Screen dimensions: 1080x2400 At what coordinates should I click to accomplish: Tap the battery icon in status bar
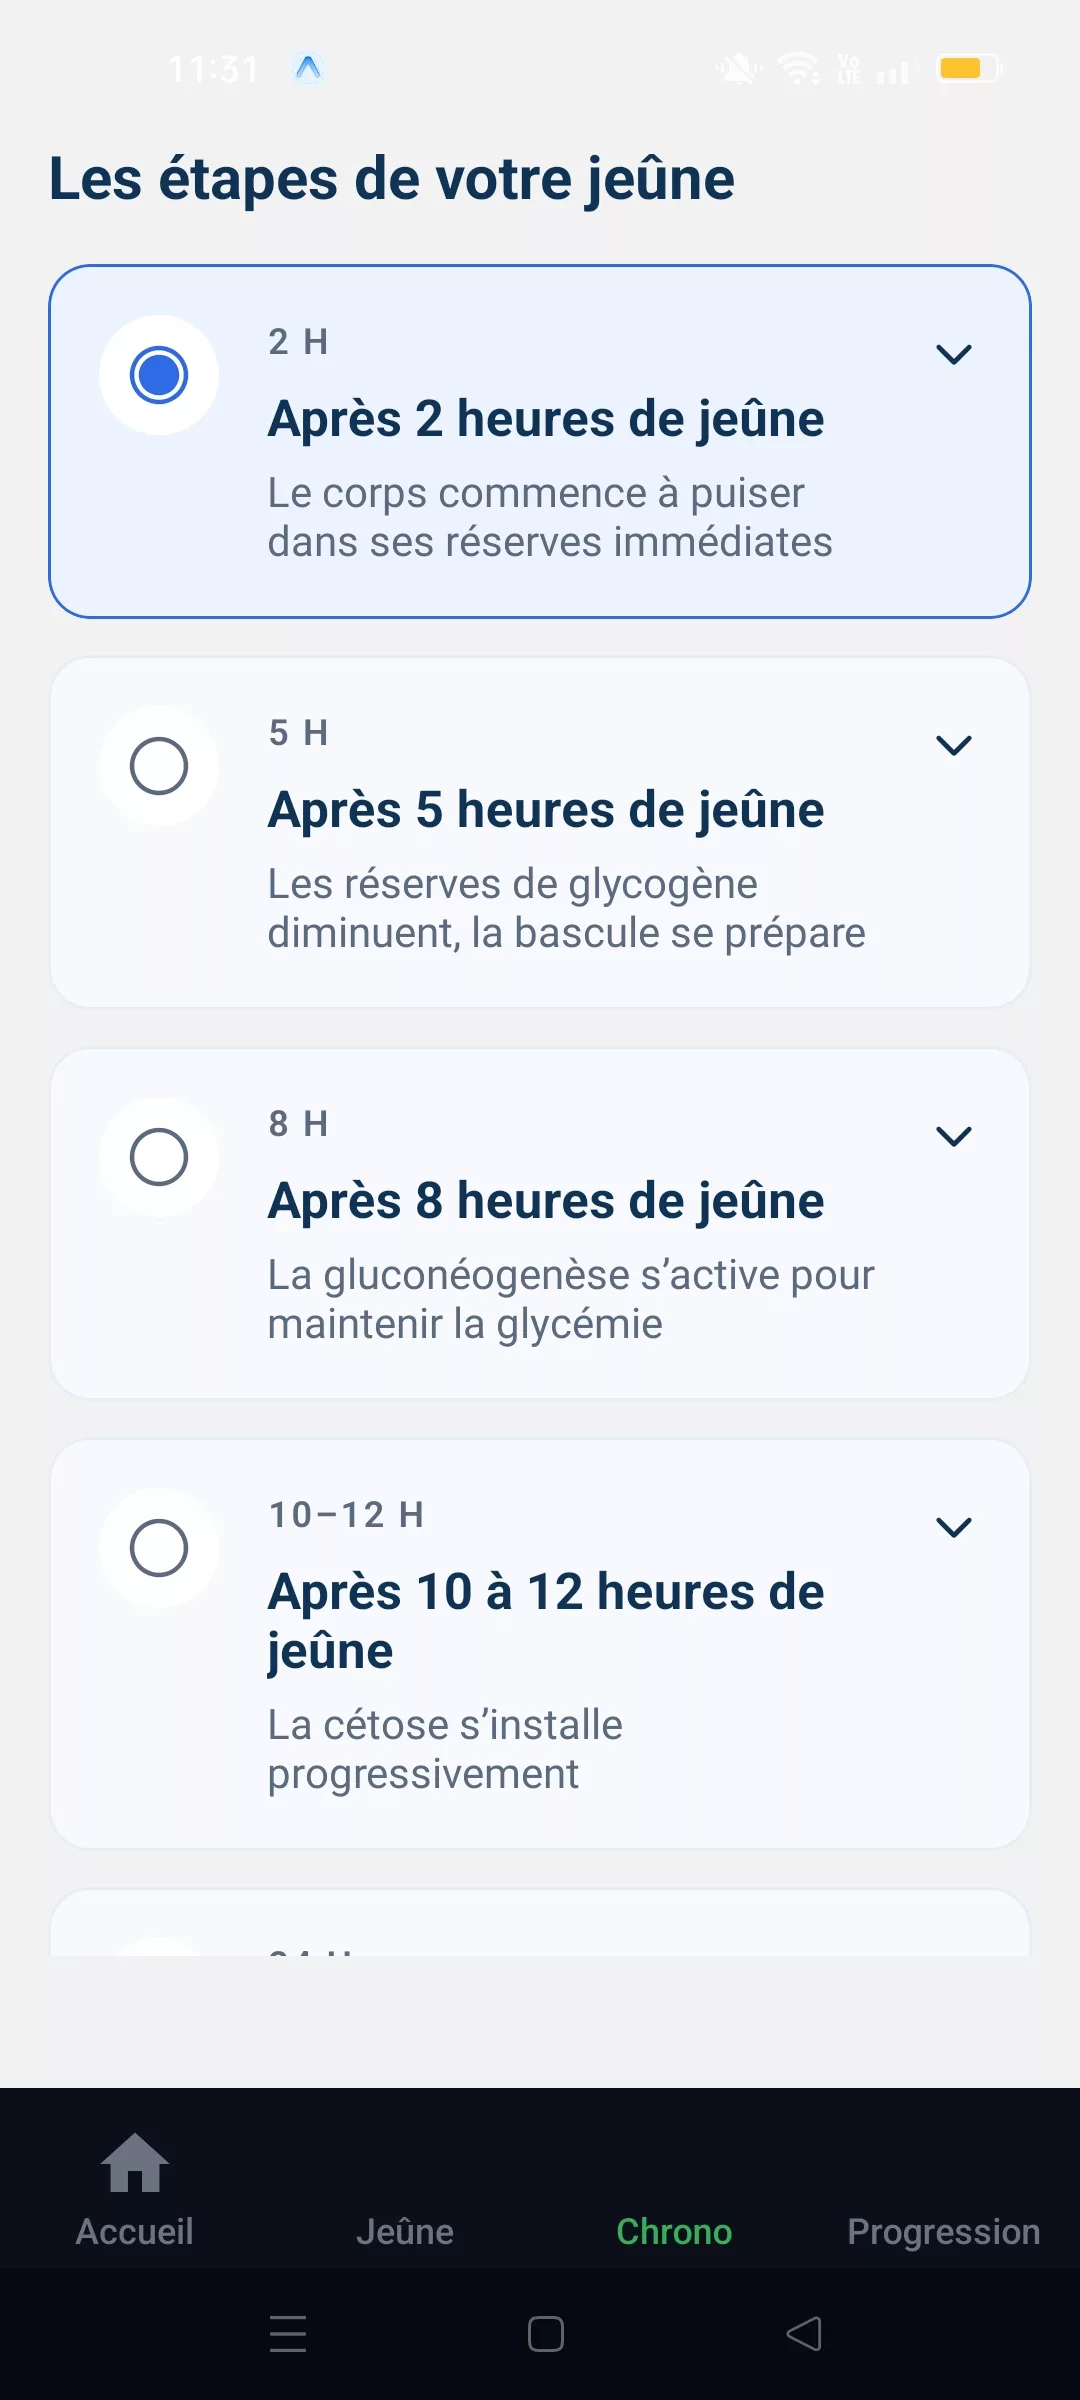(967, 68)
